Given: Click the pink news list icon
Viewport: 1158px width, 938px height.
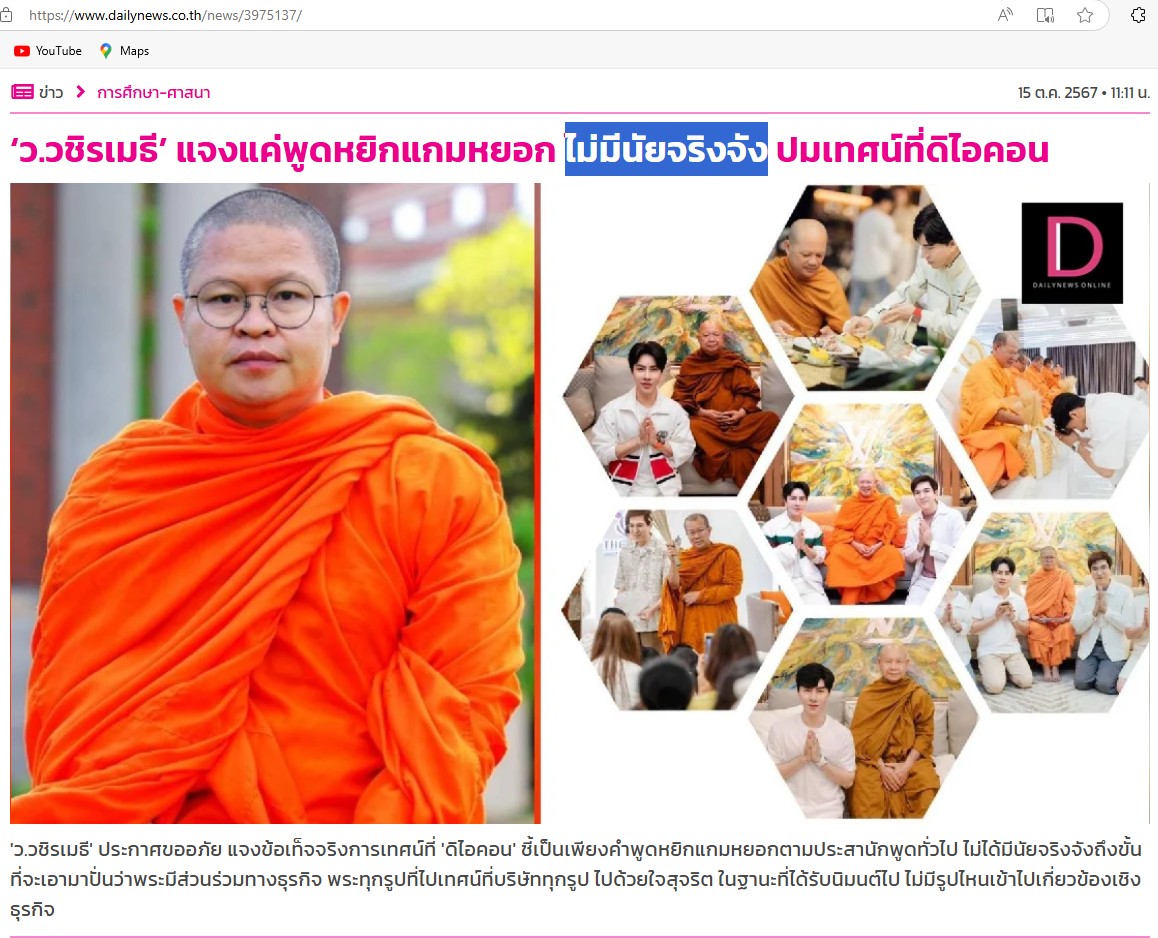Looking at the screenshot, I should [22, 92].
